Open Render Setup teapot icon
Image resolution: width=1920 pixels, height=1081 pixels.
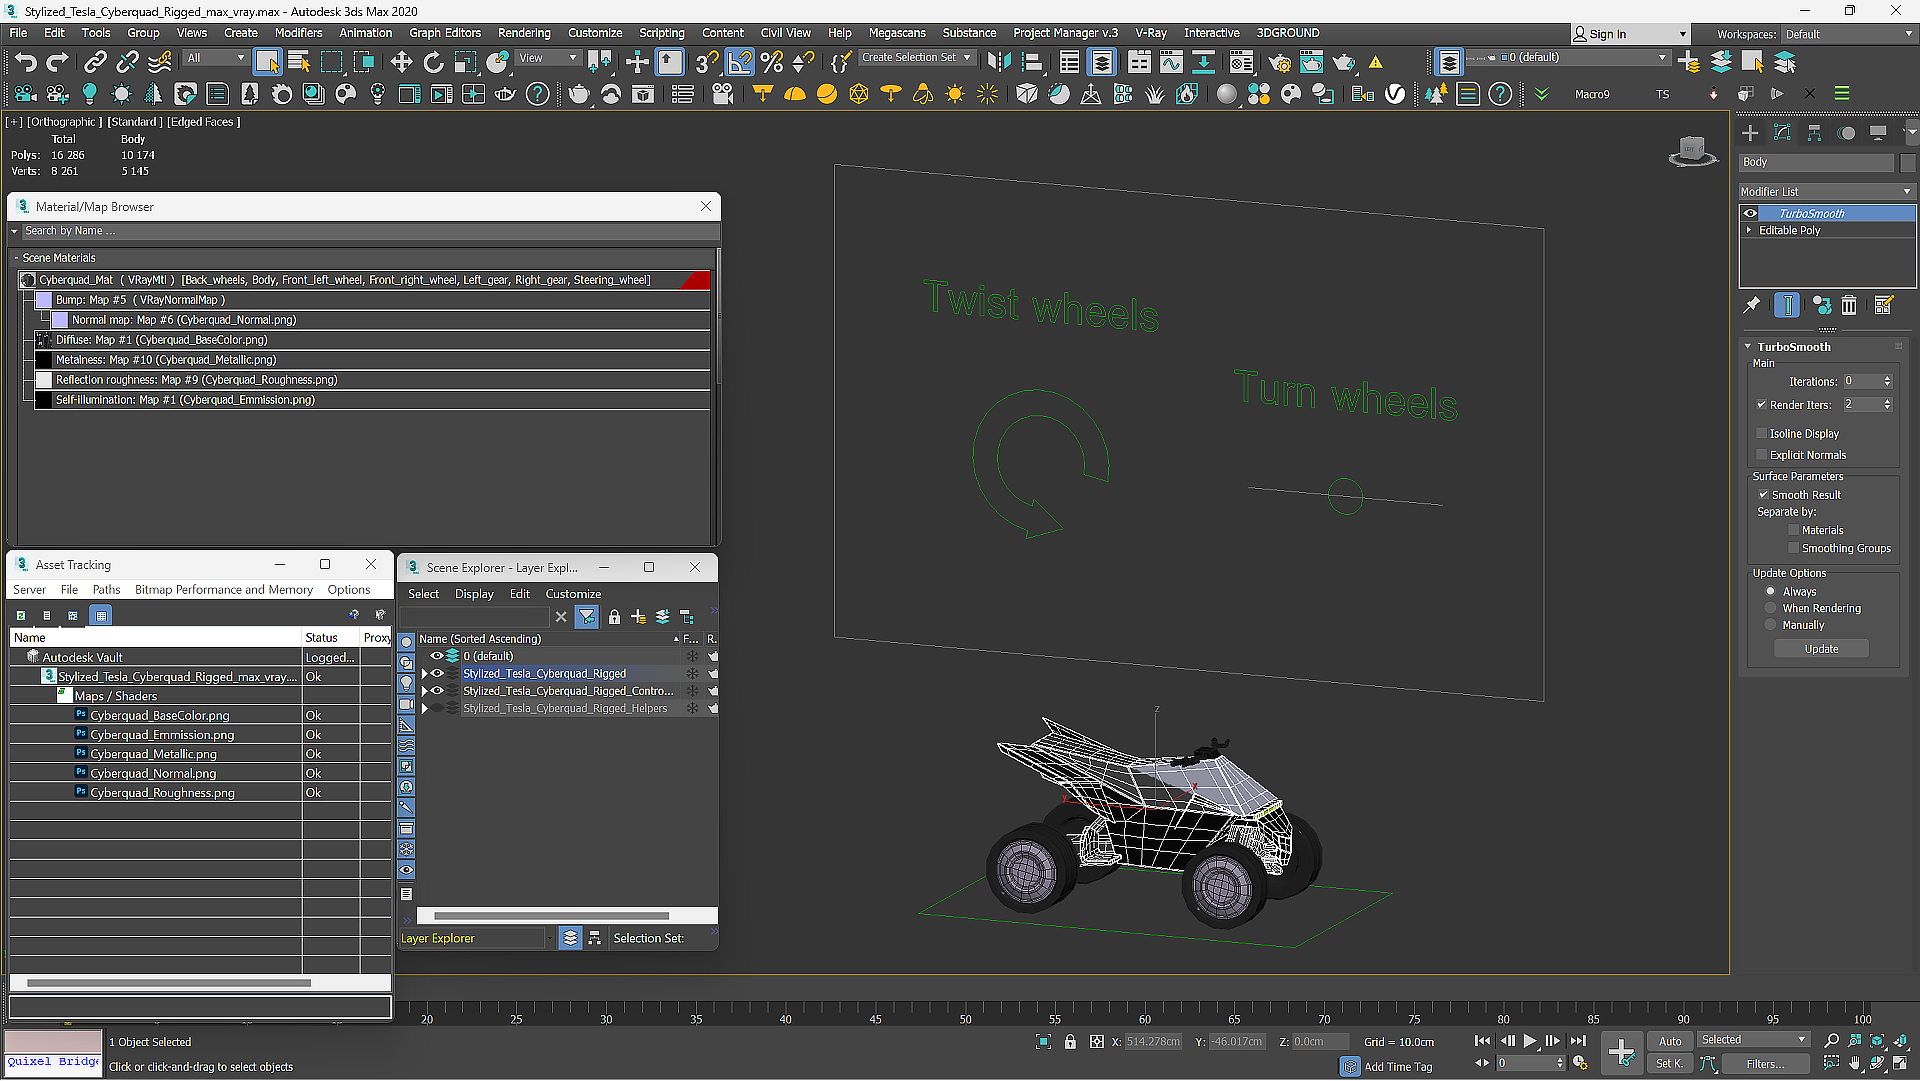click(x=1279, y=62)
